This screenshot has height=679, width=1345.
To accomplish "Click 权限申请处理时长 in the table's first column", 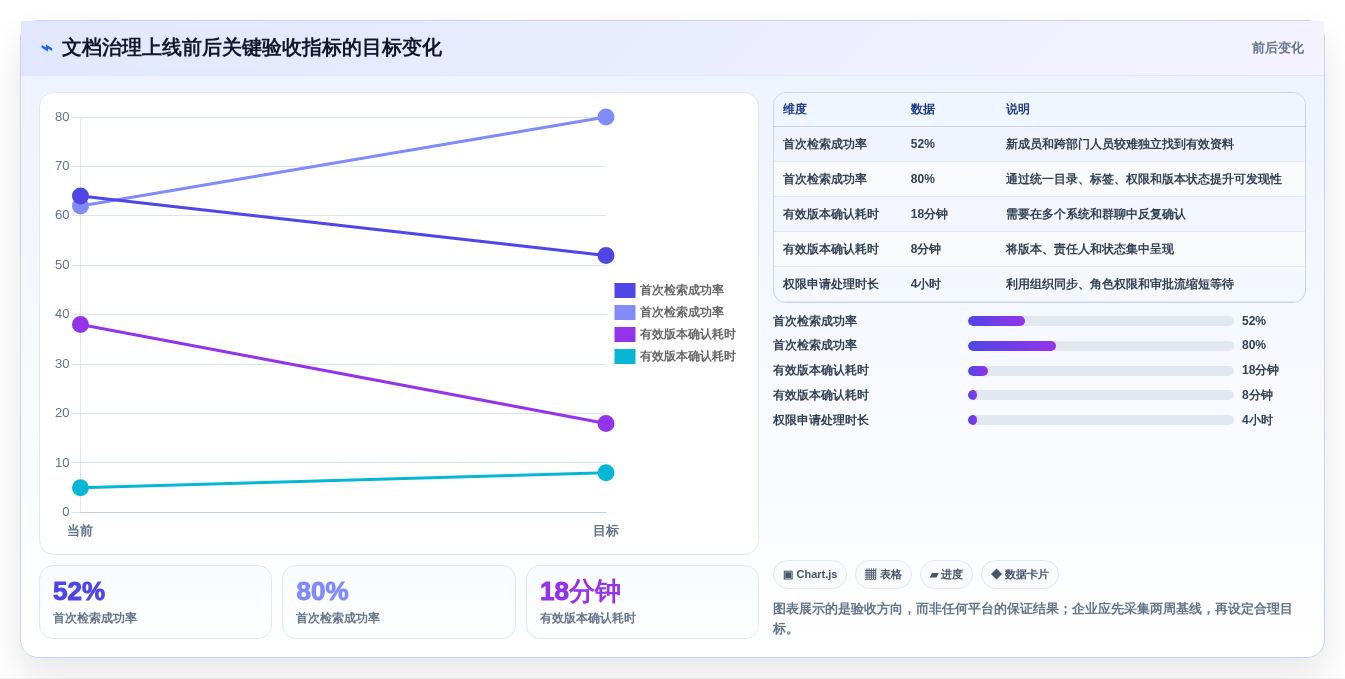I will click(x=831, y=284).
